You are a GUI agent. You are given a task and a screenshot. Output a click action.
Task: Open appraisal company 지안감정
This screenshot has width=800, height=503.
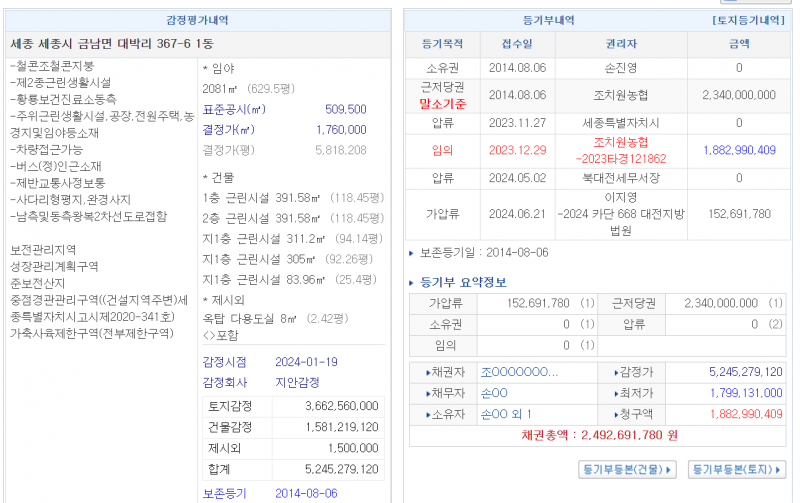click(297, 382)
